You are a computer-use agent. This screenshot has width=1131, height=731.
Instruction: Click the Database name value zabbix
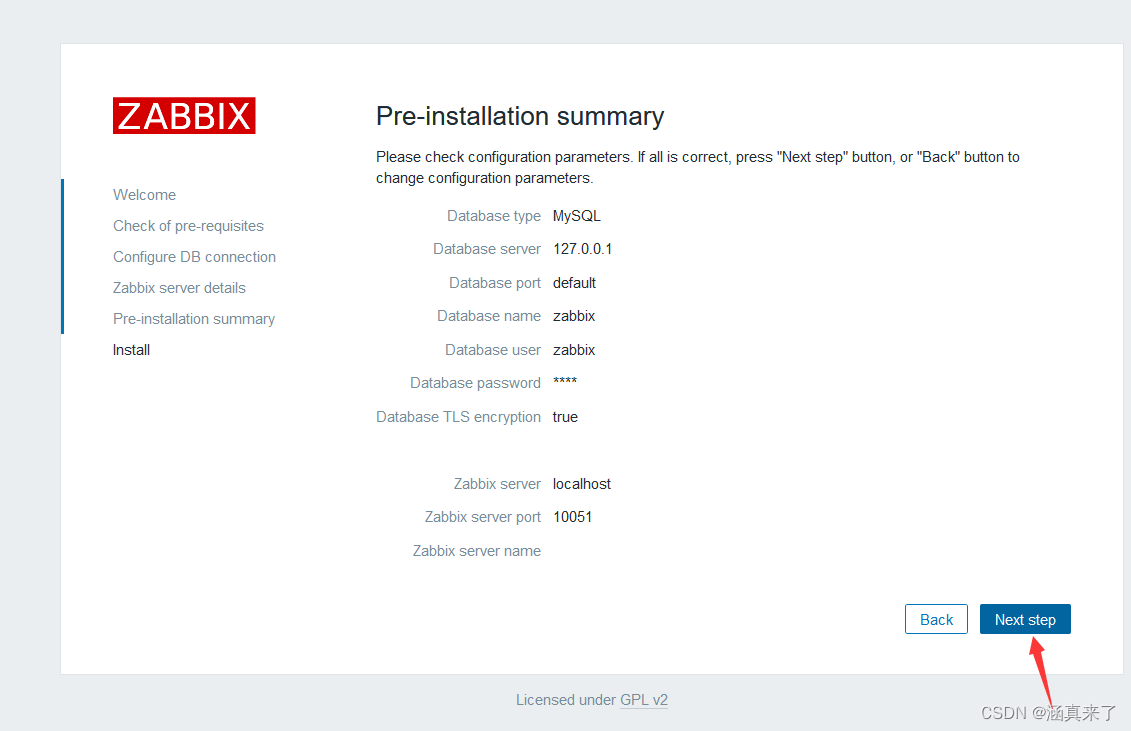tap(574, 315)
